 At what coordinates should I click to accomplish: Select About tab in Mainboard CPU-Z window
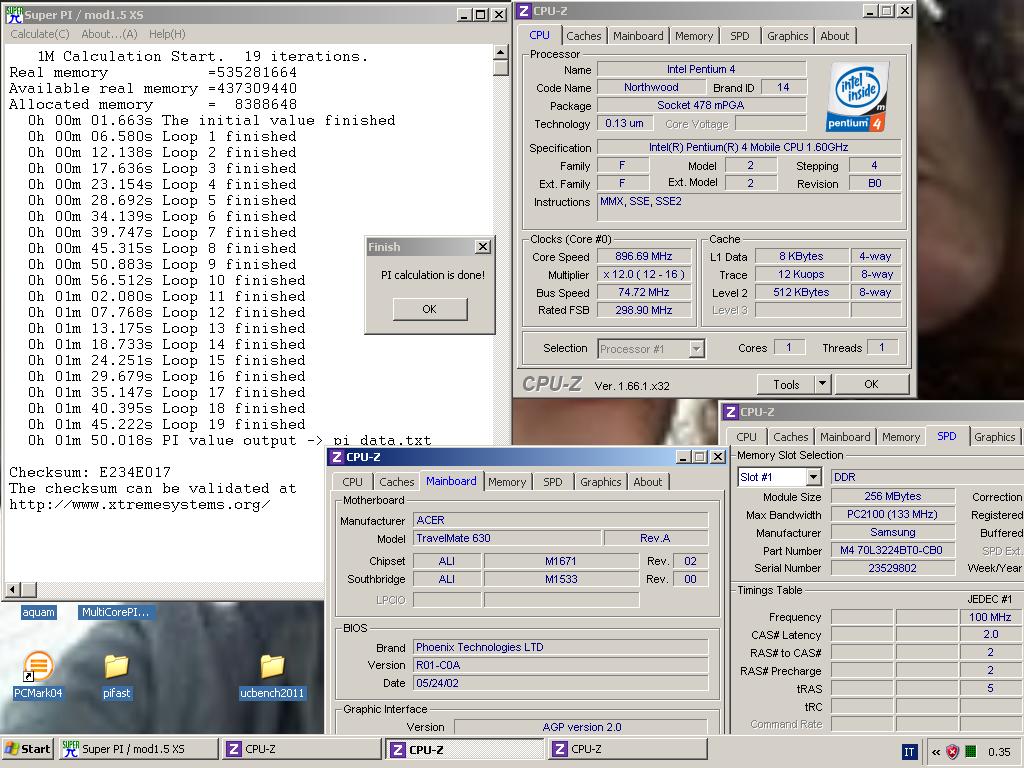647,482
